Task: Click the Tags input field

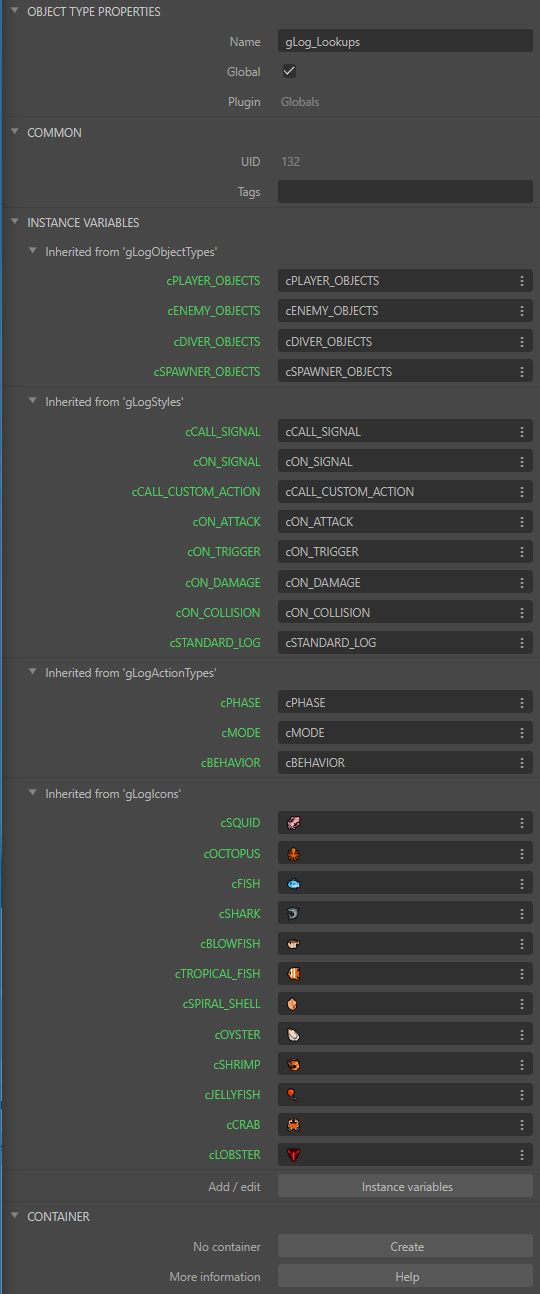Action: (x=405, y=192)
